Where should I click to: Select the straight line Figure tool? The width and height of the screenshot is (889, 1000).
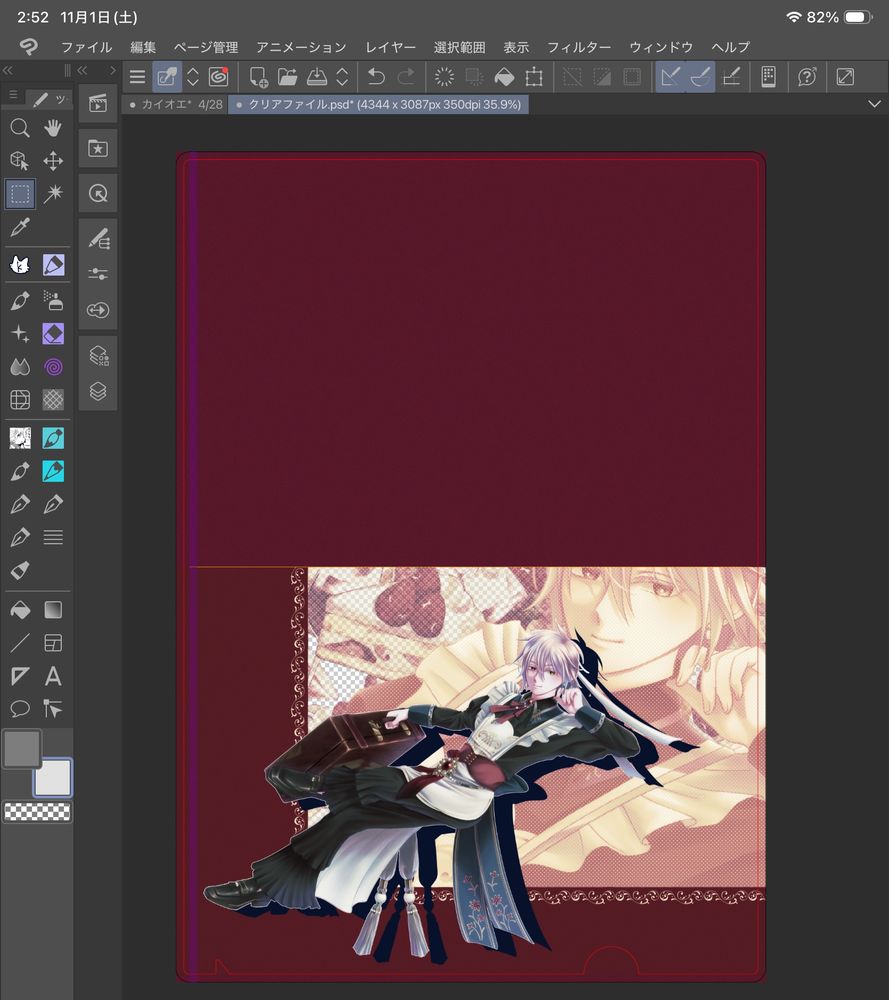pyautogui.click(x=20, y=643)
